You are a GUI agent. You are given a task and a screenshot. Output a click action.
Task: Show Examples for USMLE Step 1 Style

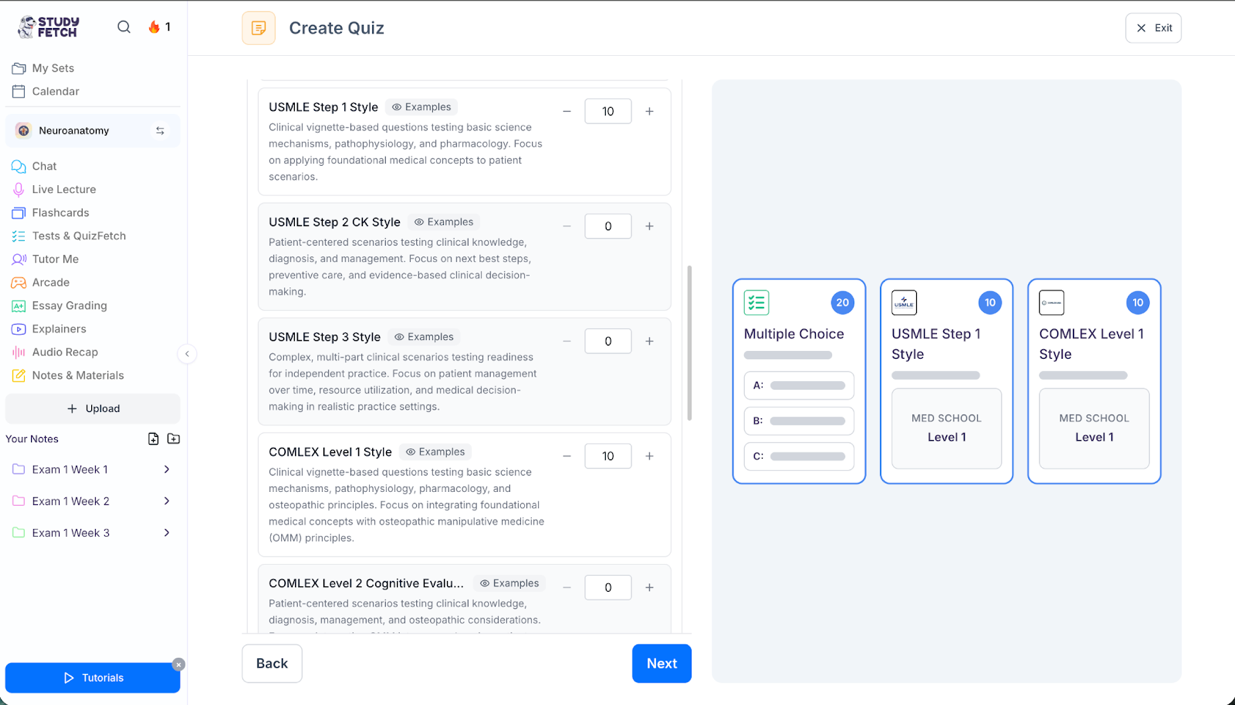coord(421,107)
